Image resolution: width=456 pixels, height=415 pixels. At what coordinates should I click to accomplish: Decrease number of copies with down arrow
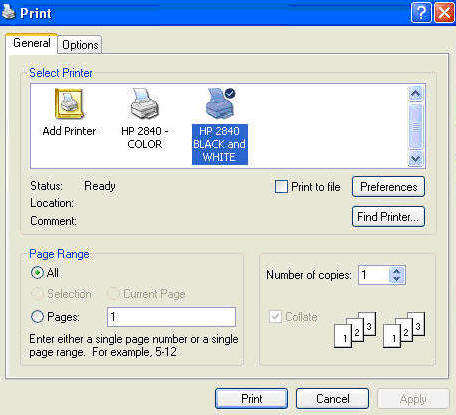pyautogui.click(x=397, y=279)
